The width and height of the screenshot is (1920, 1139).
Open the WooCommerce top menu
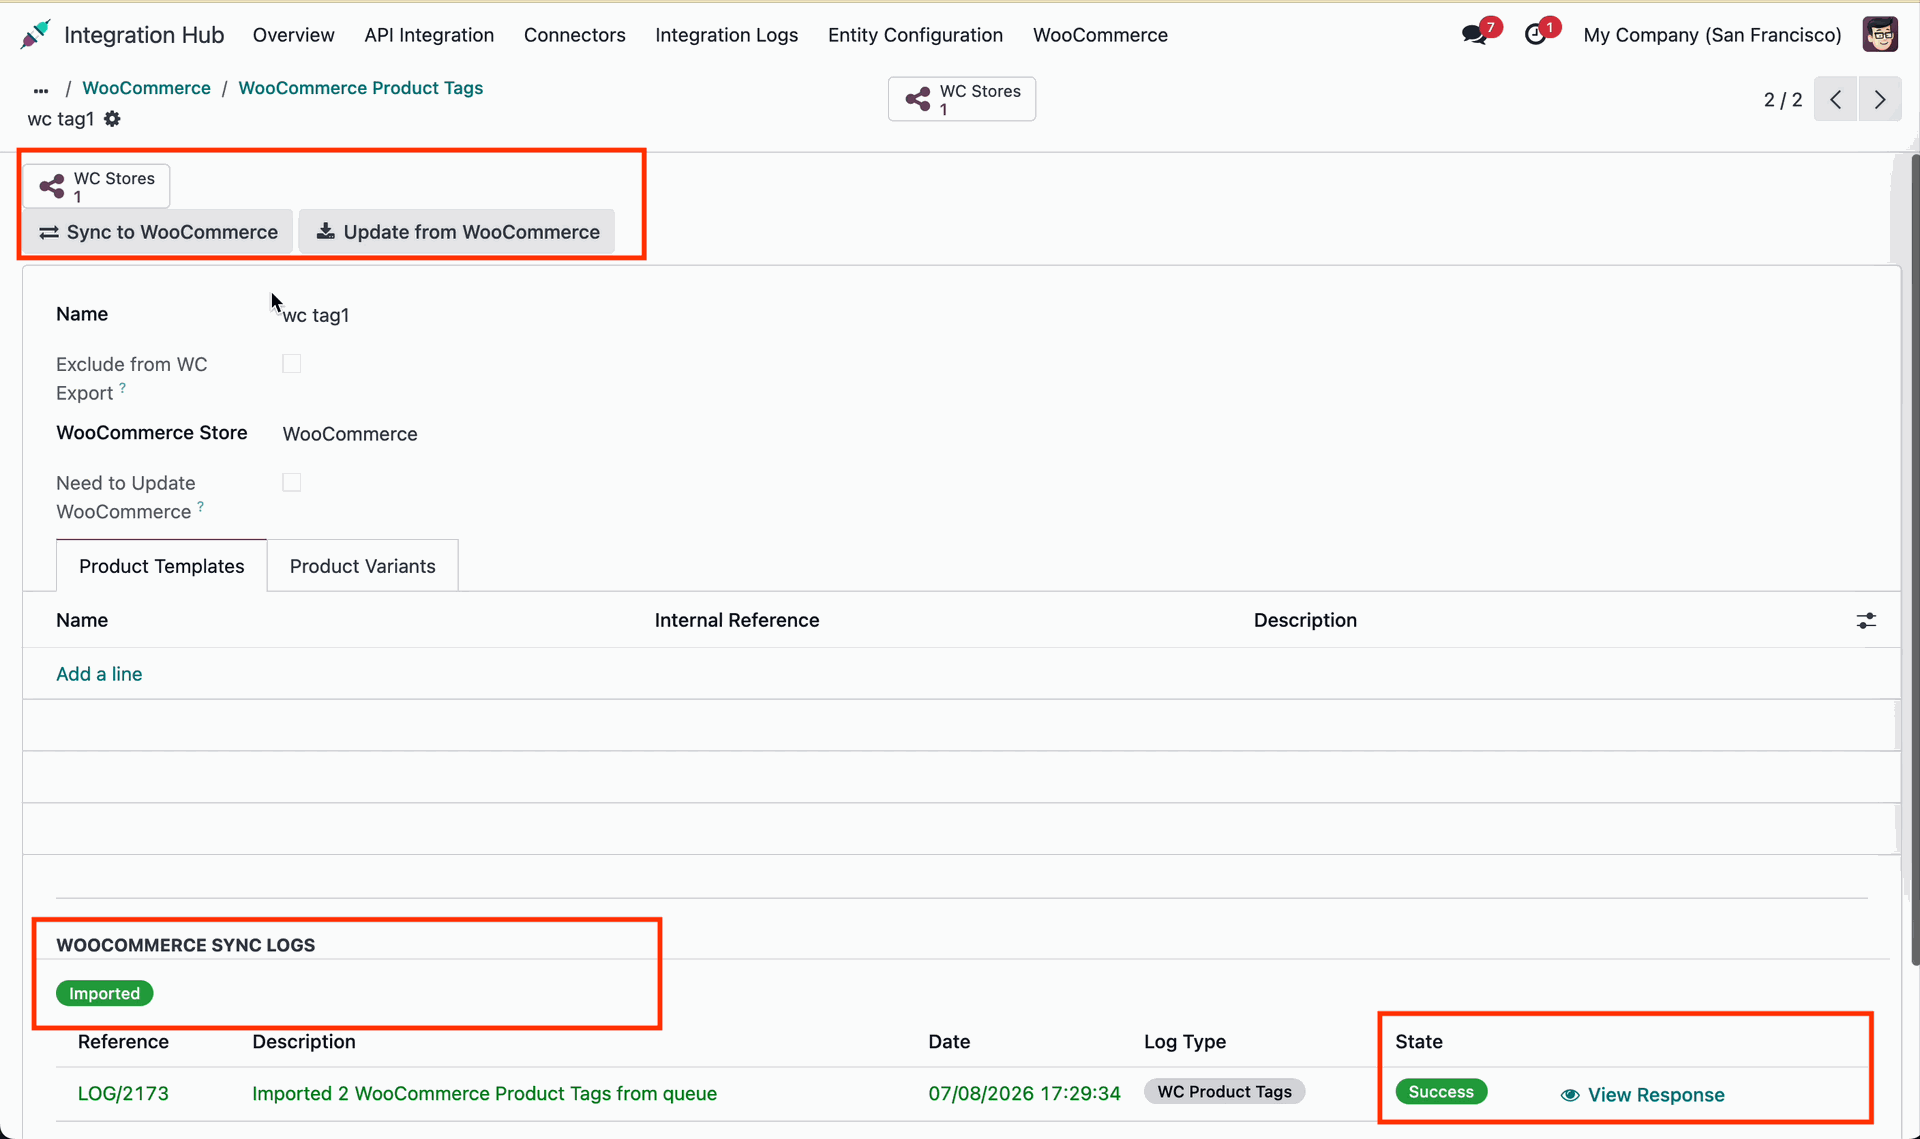click(1100, 35)
